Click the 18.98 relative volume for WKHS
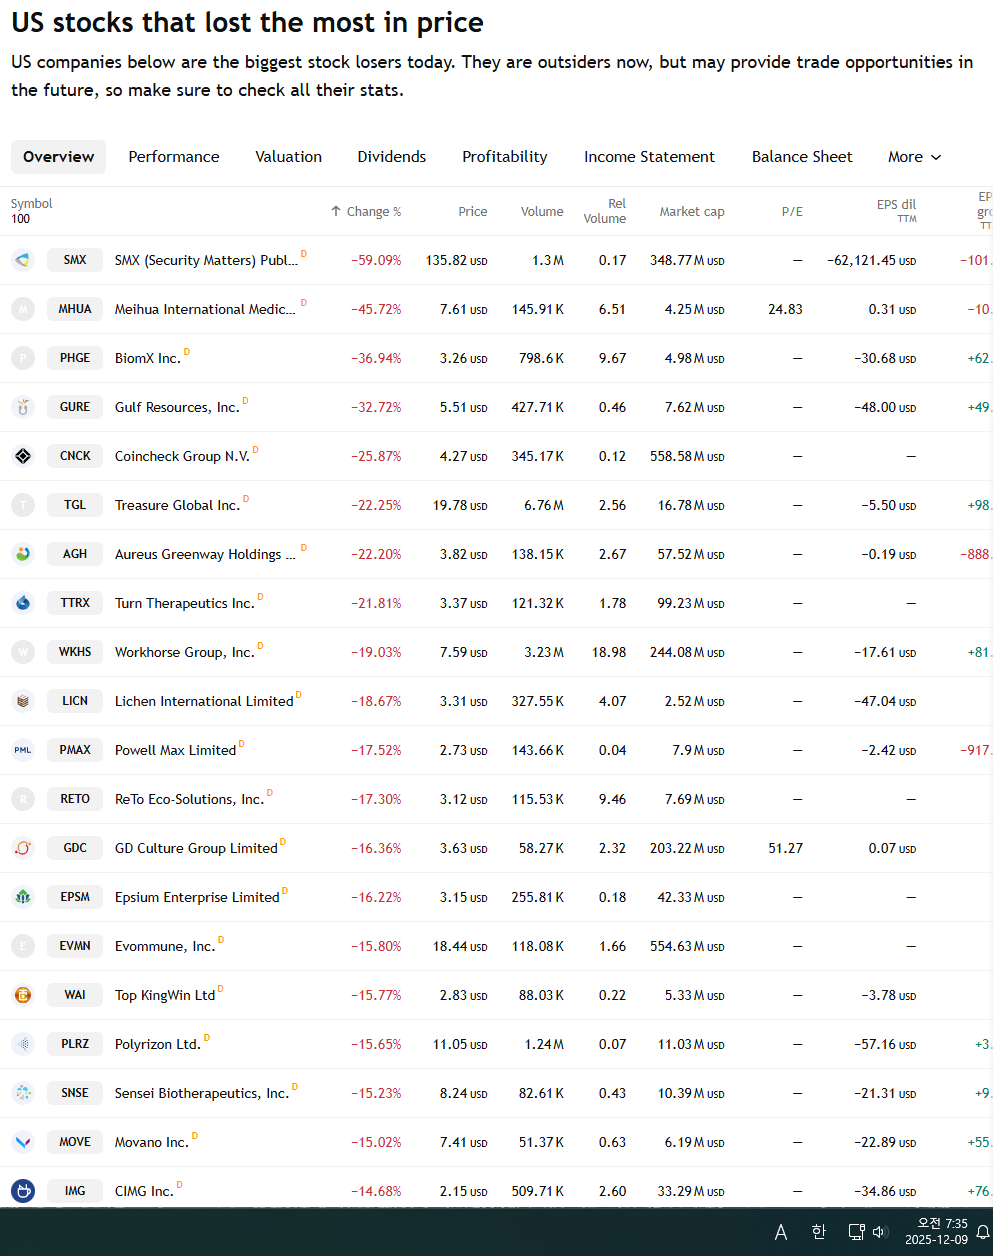993x1256 pixels. click(609, 652)
